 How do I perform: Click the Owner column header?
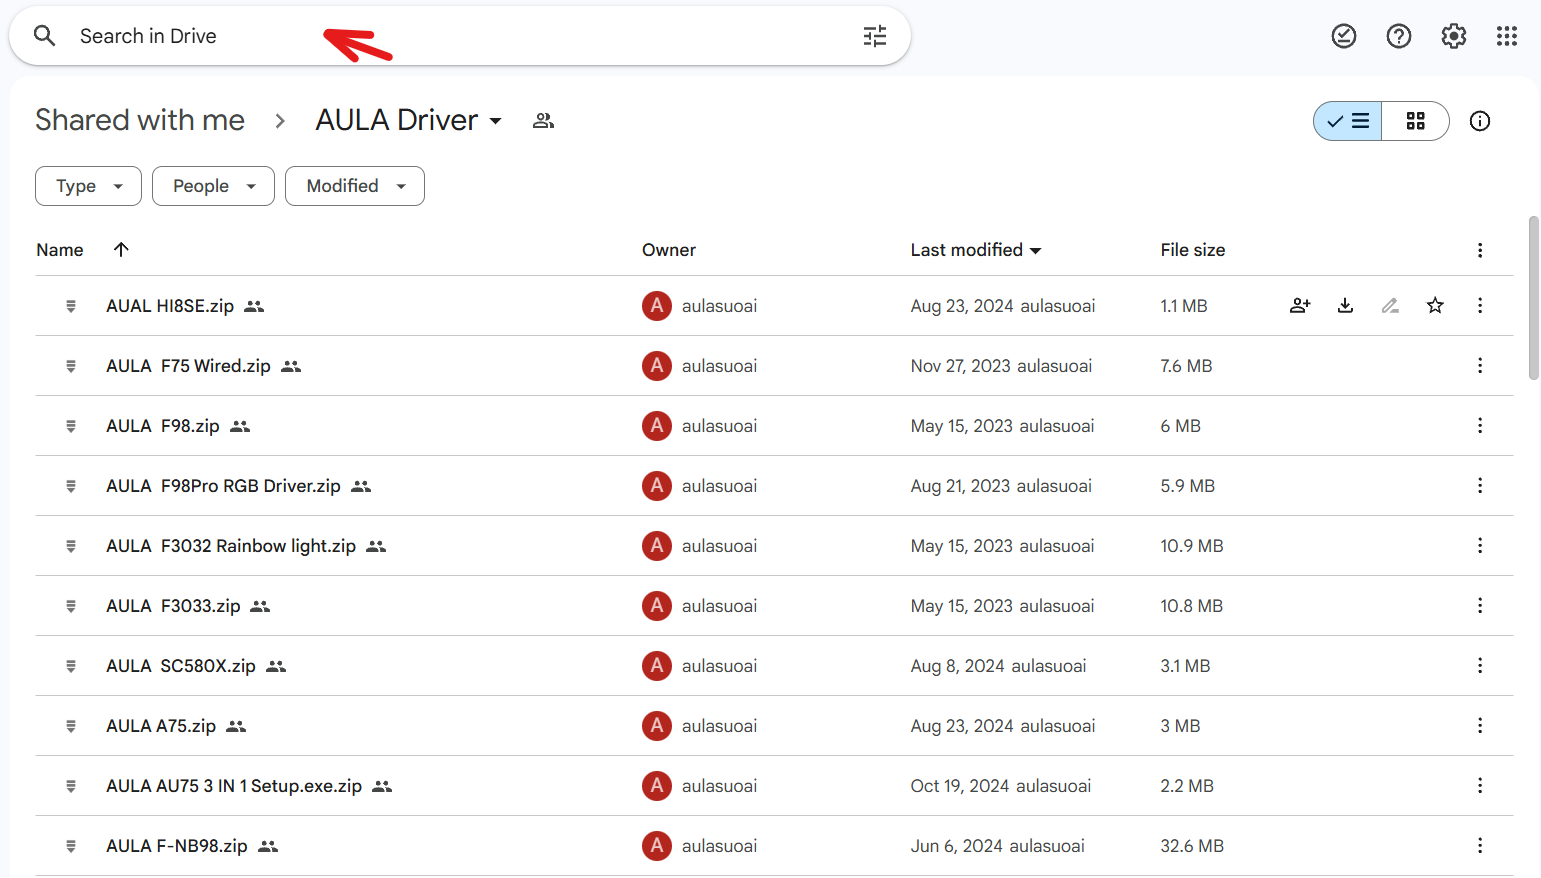tap(669, 250)
